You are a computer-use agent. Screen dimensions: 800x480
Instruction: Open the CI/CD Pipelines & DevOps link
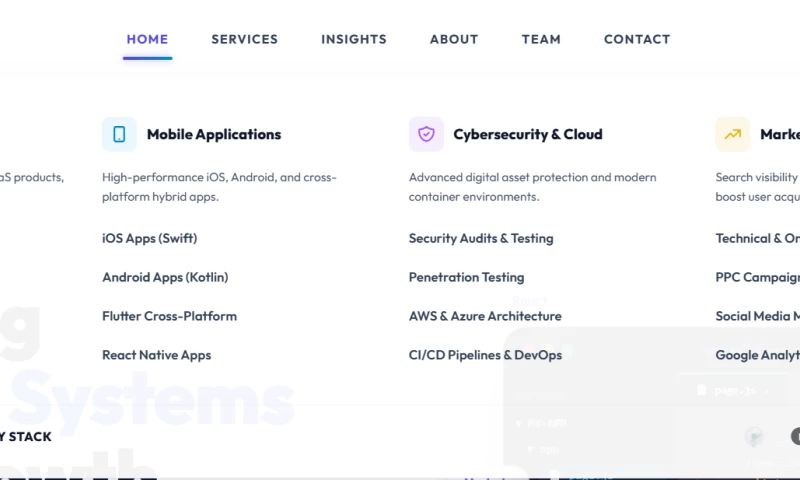tap(485, 355)
